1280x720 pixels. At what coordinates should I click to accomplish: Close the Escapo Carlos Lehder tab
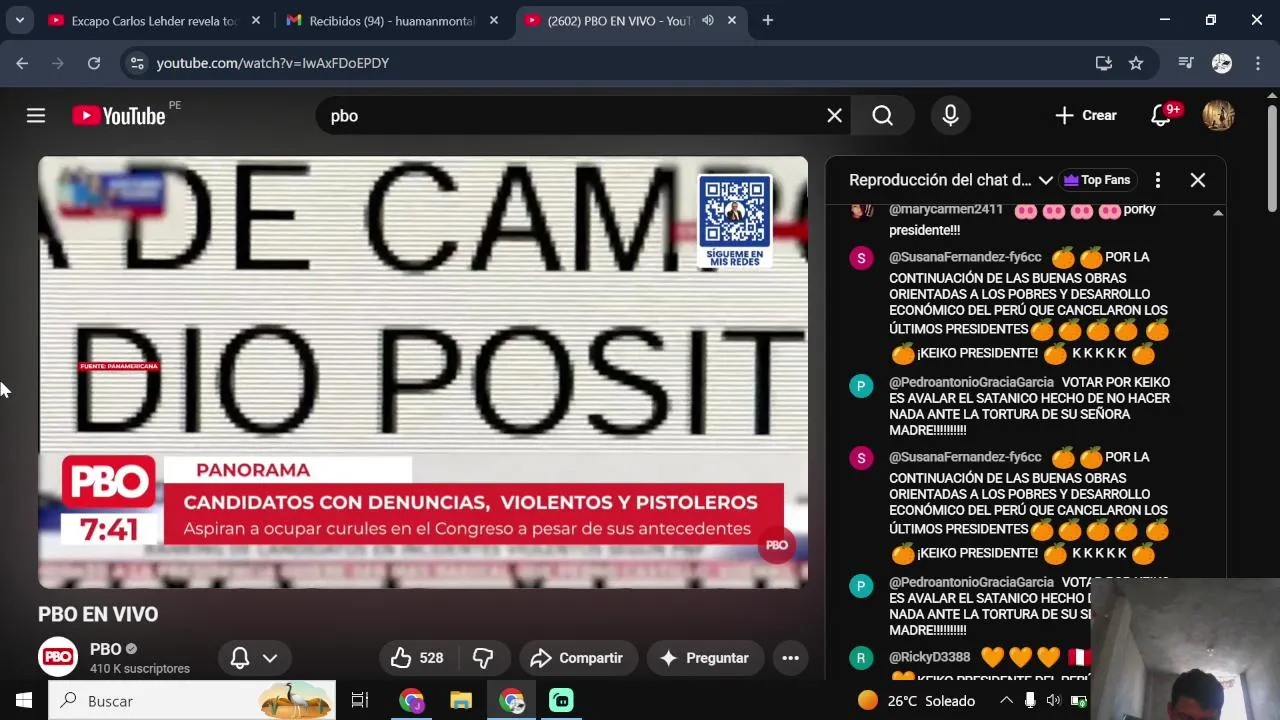(256, 20)
